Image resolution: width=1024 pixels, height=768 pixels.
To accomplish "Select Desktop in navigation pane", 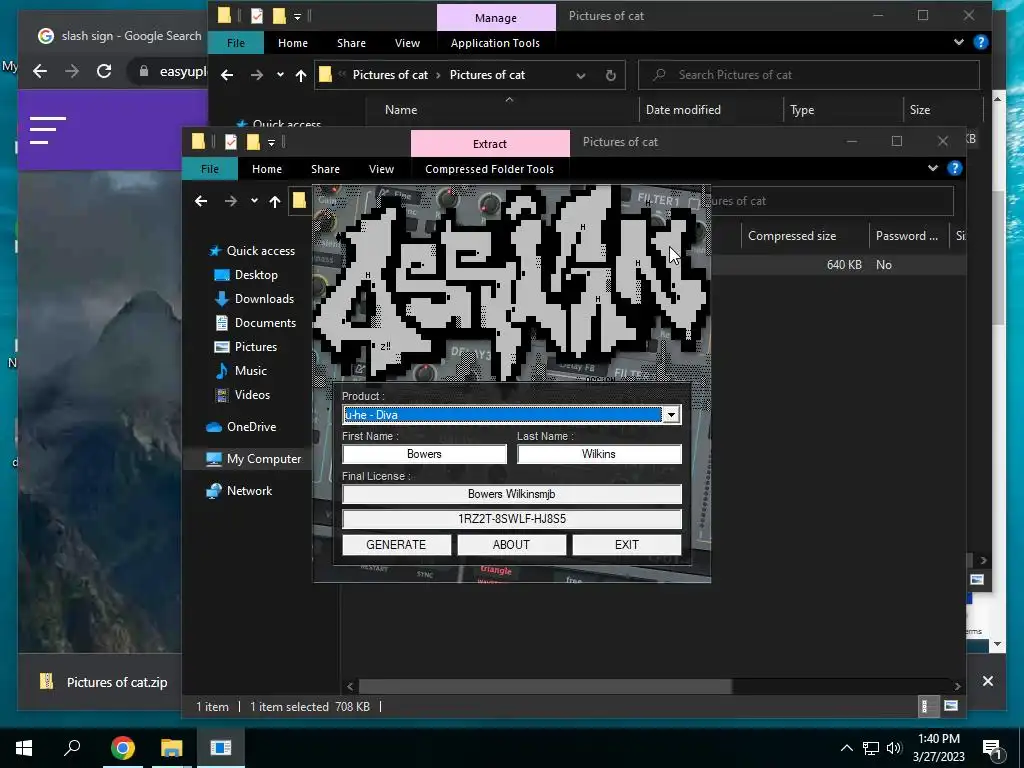I will coord(246,275).
